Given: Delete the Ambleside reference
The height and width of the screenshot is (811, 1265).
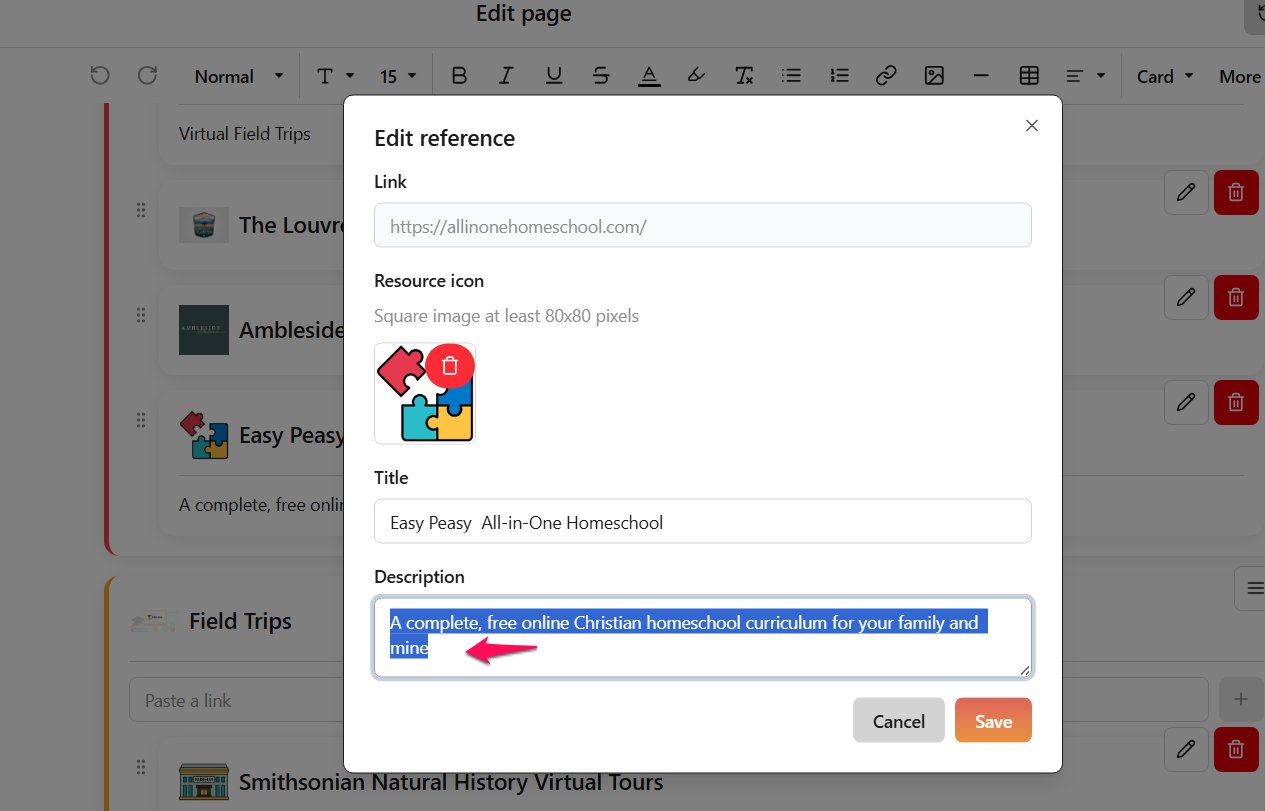Looking at the screenshot, I should point(1236,297).
